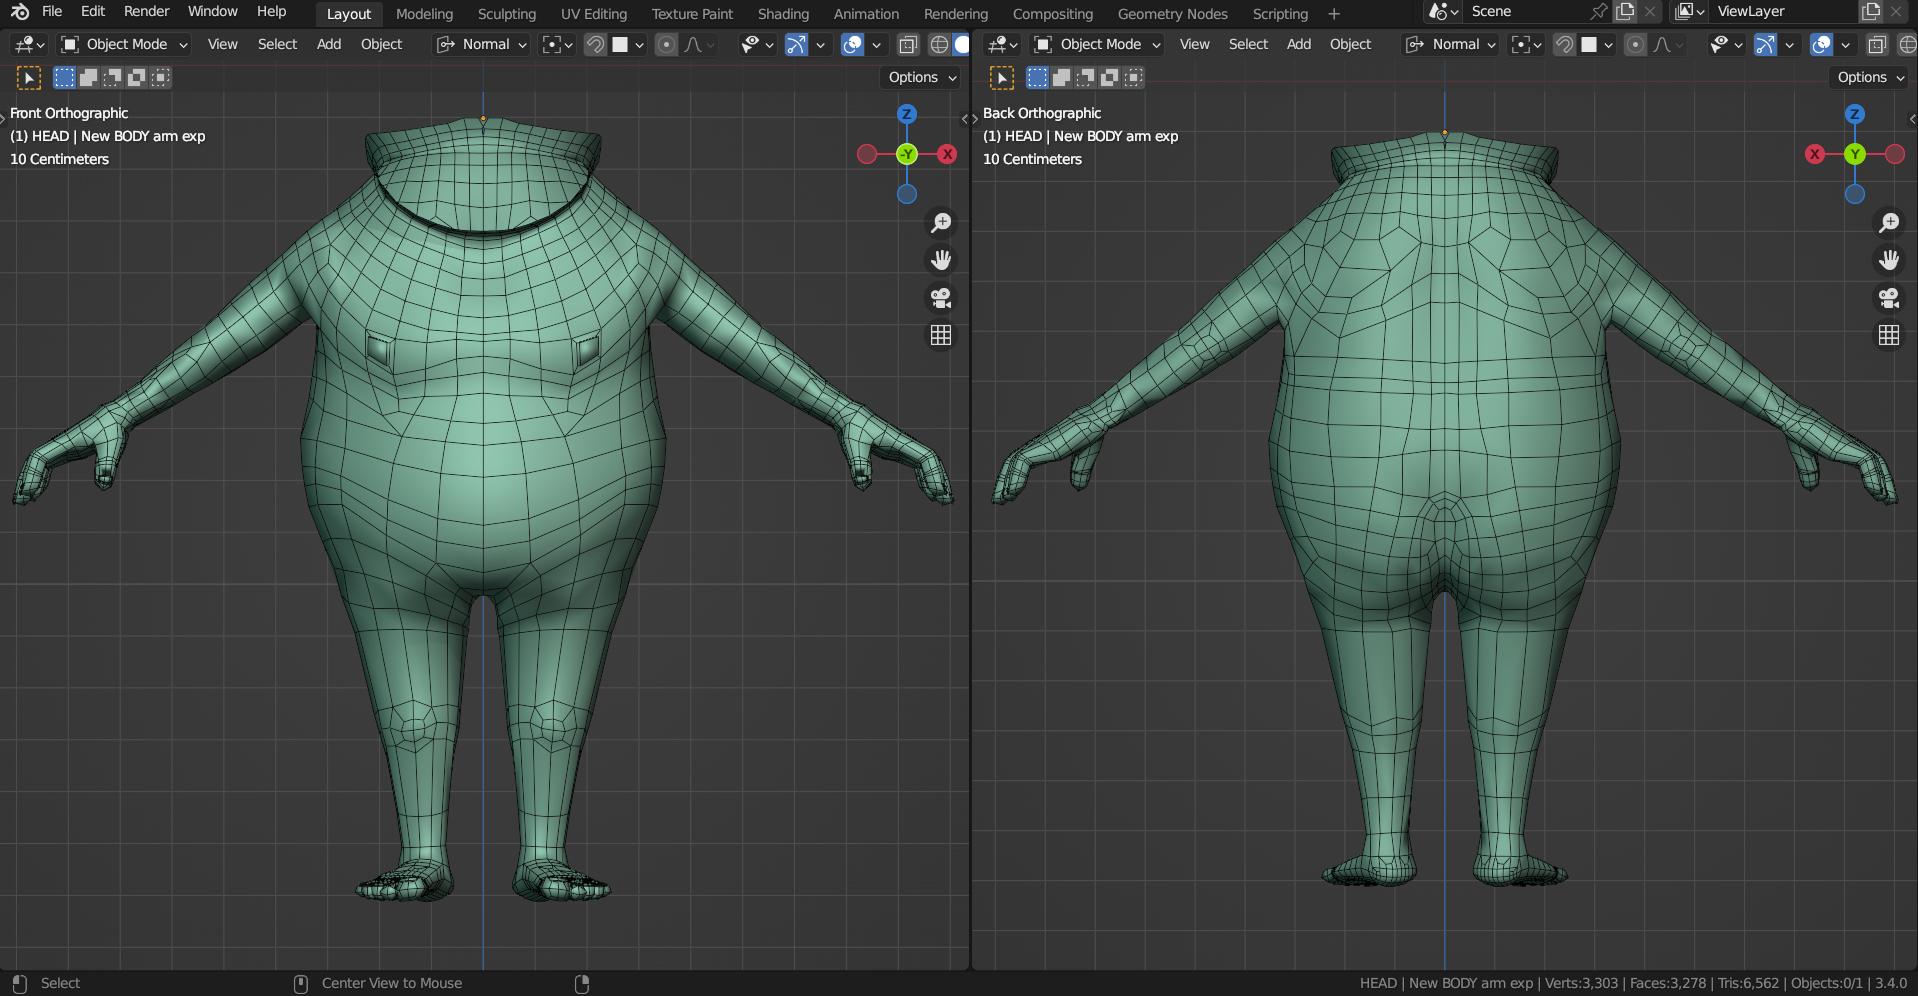Open Normal orientation dropdown in right viewport
1918x996 pixels.
1451,45
